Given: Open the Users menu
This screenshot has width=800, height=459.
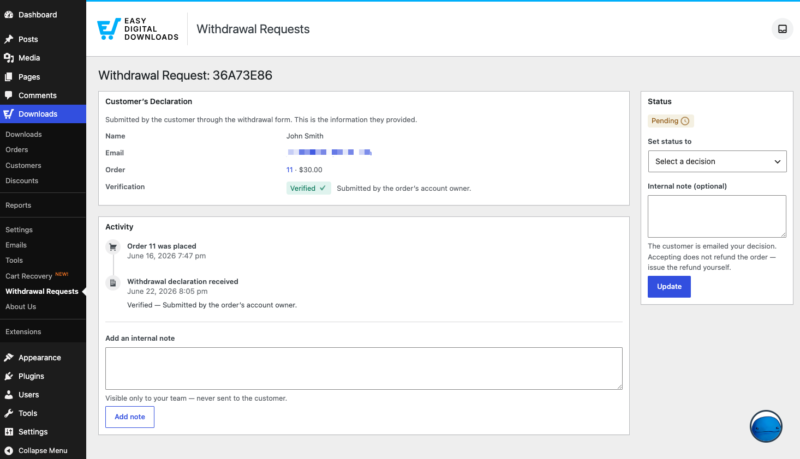Looking at the screenshot, I should (43, 395).
